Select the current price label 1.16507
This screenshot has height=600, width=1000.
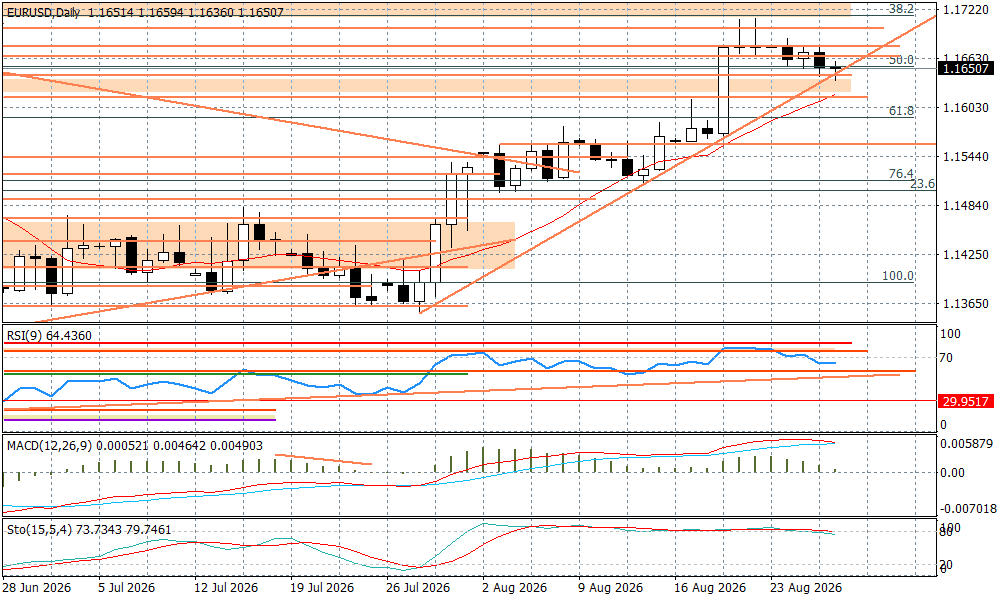[x=966, y=68]
